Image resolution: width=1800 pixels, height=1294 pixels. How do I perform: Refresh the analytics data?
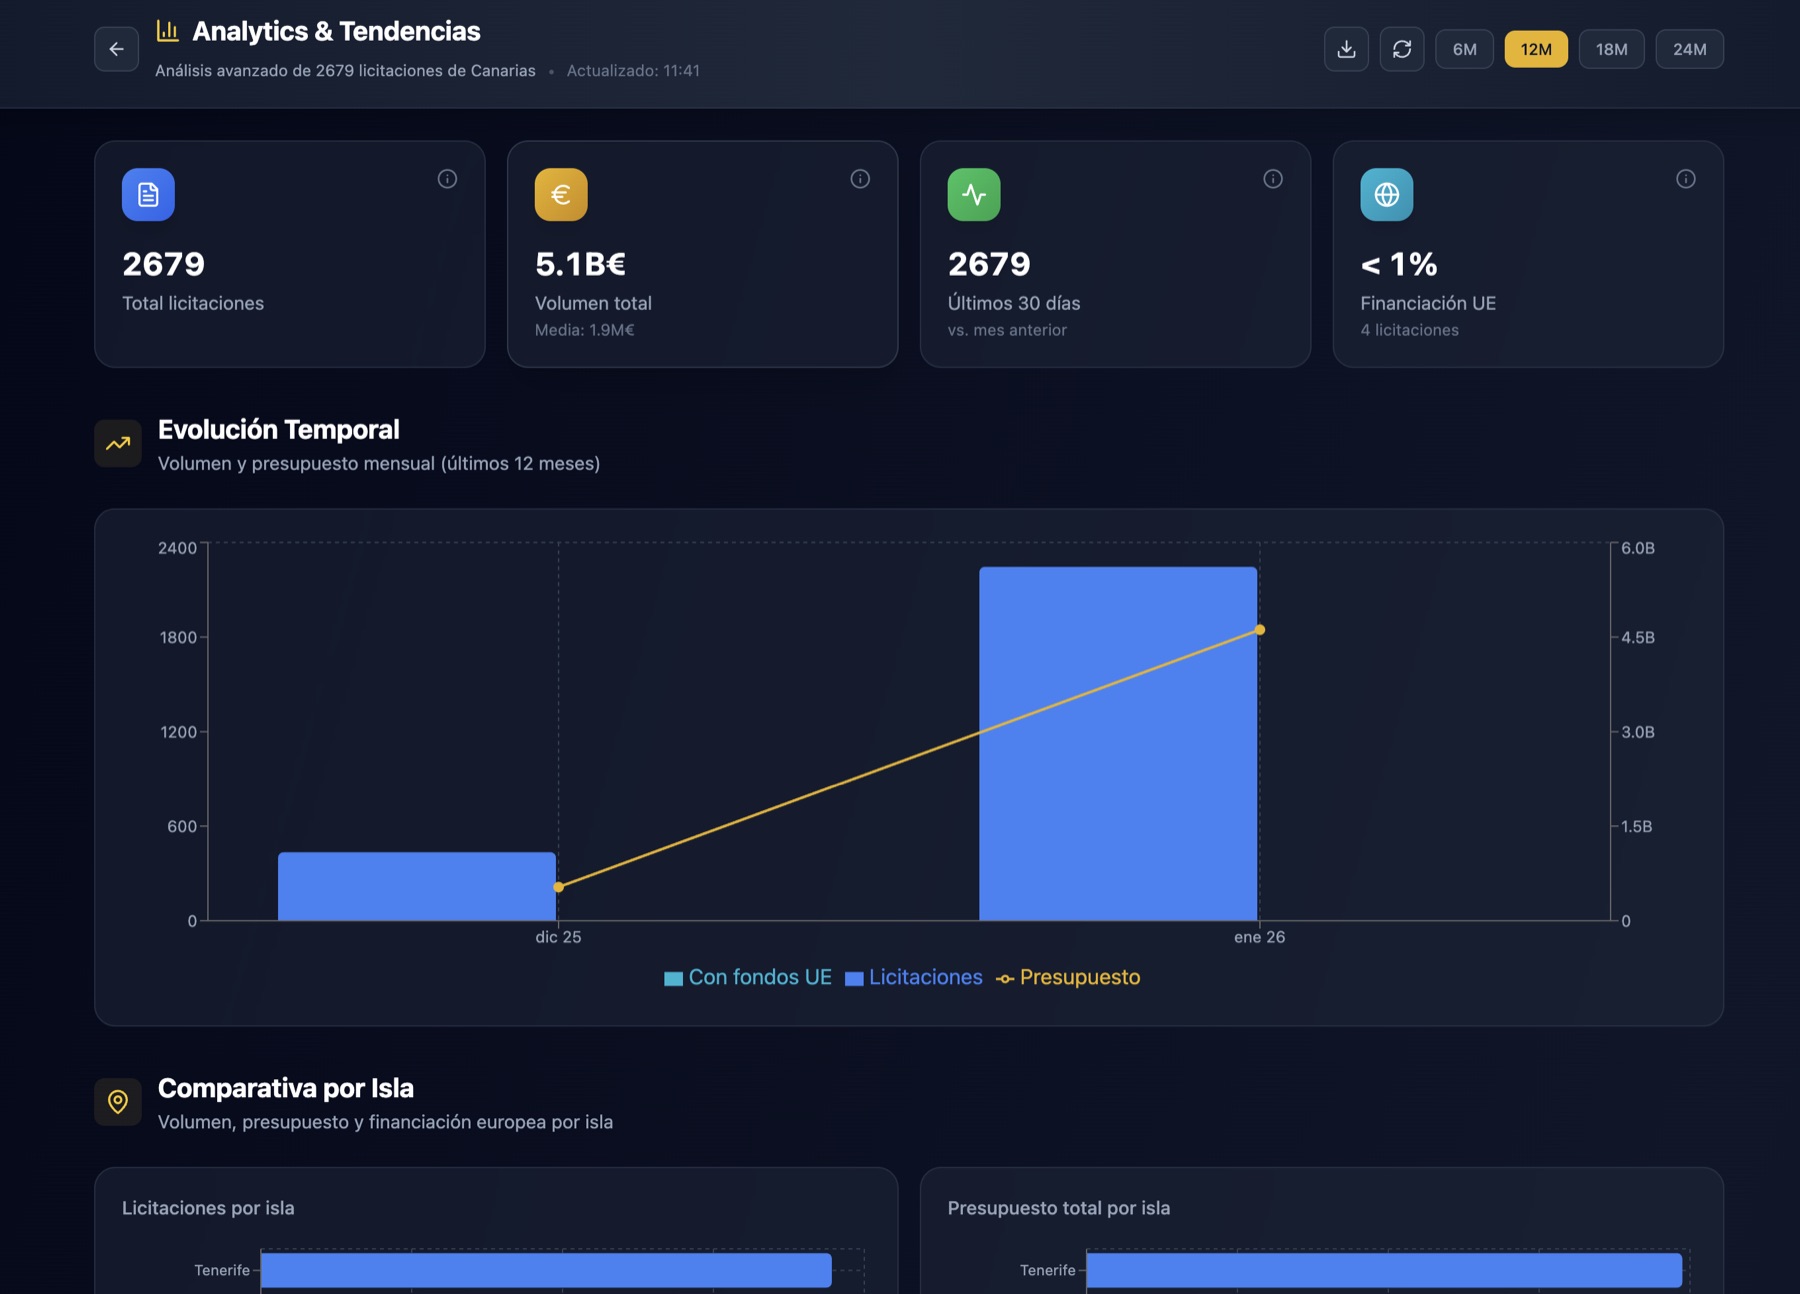[1402, 49]
